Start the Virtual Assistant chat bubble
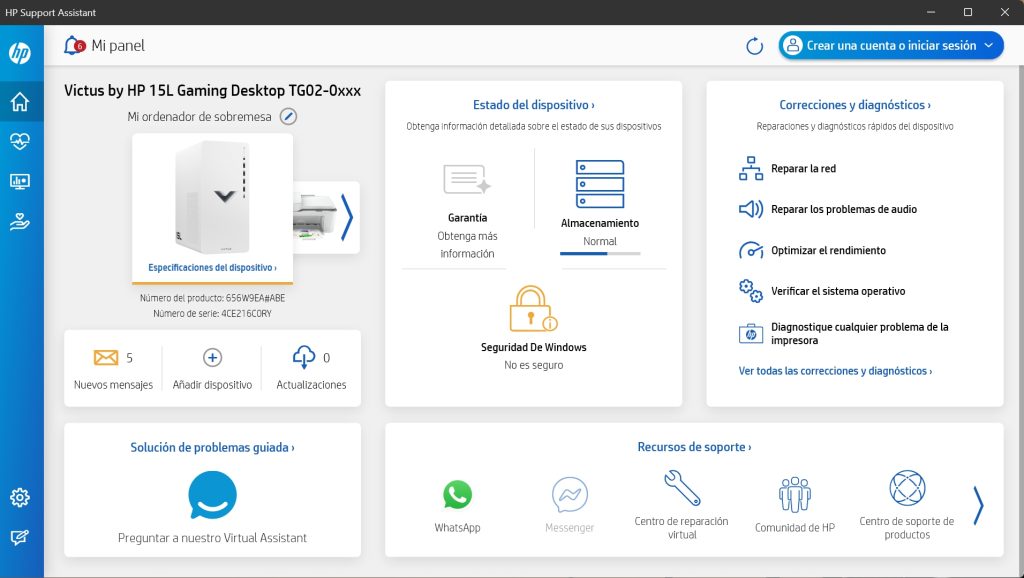1024x578 pixels. coord(212,495)
